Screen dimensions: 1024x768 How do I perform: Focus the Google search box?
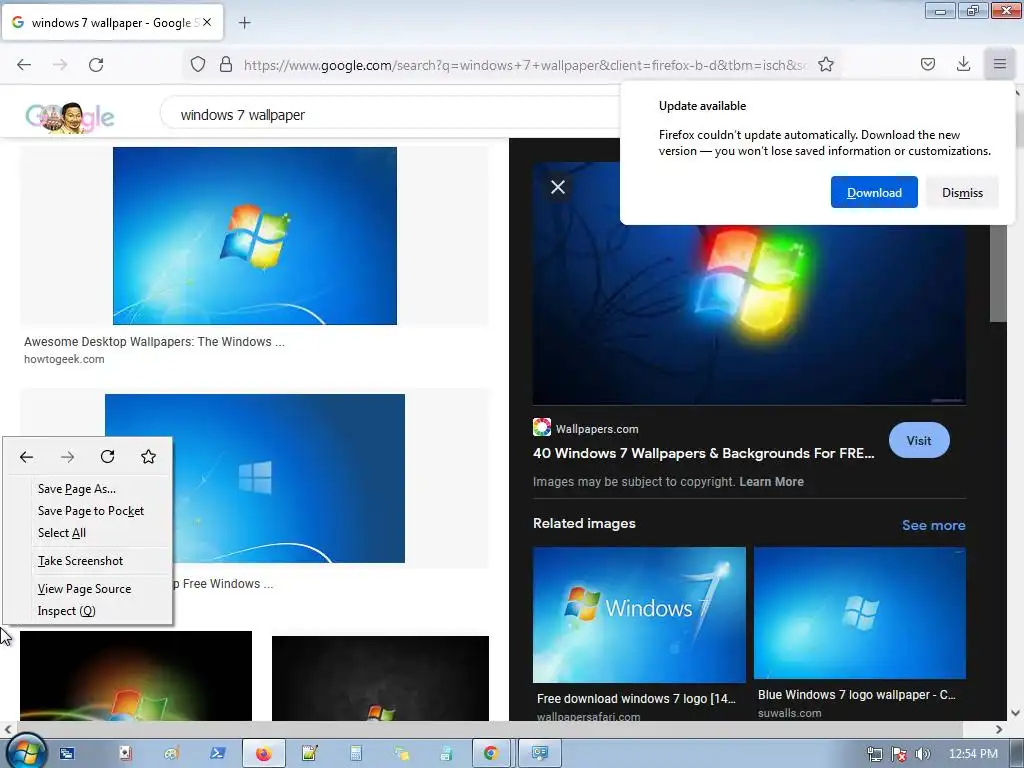(392, 115)
